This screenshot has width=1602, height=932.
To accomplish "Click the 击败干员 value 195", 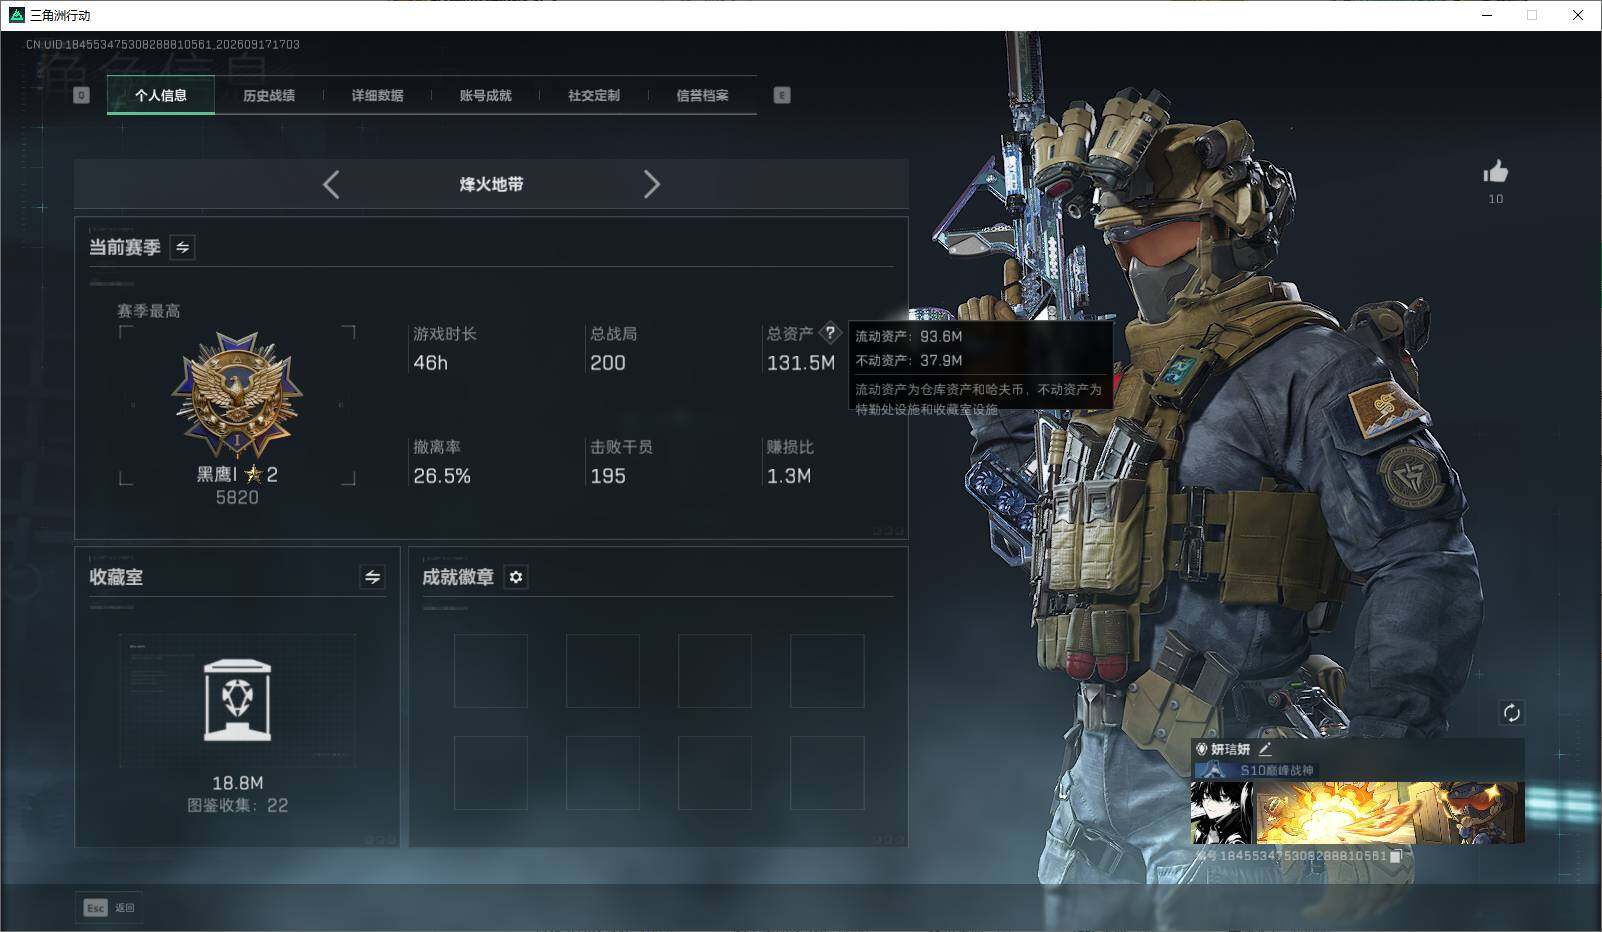I will click(608, 476).
